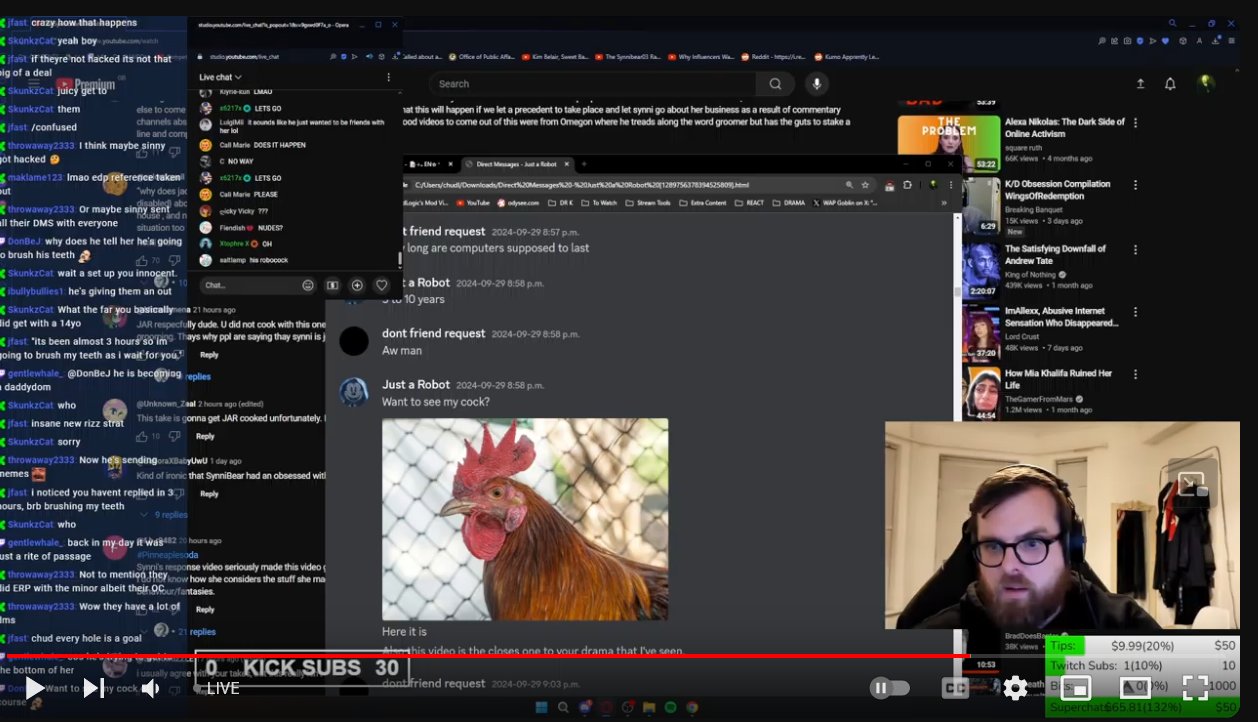
Task: Open the Windows Start button on the taskbar
Action: [541, 708]
